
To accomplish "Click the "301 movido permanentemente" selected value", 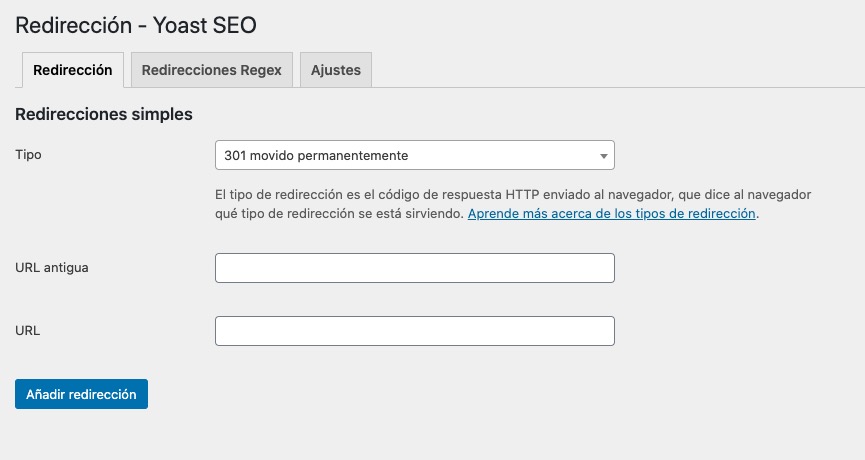I will click(316, 155).
